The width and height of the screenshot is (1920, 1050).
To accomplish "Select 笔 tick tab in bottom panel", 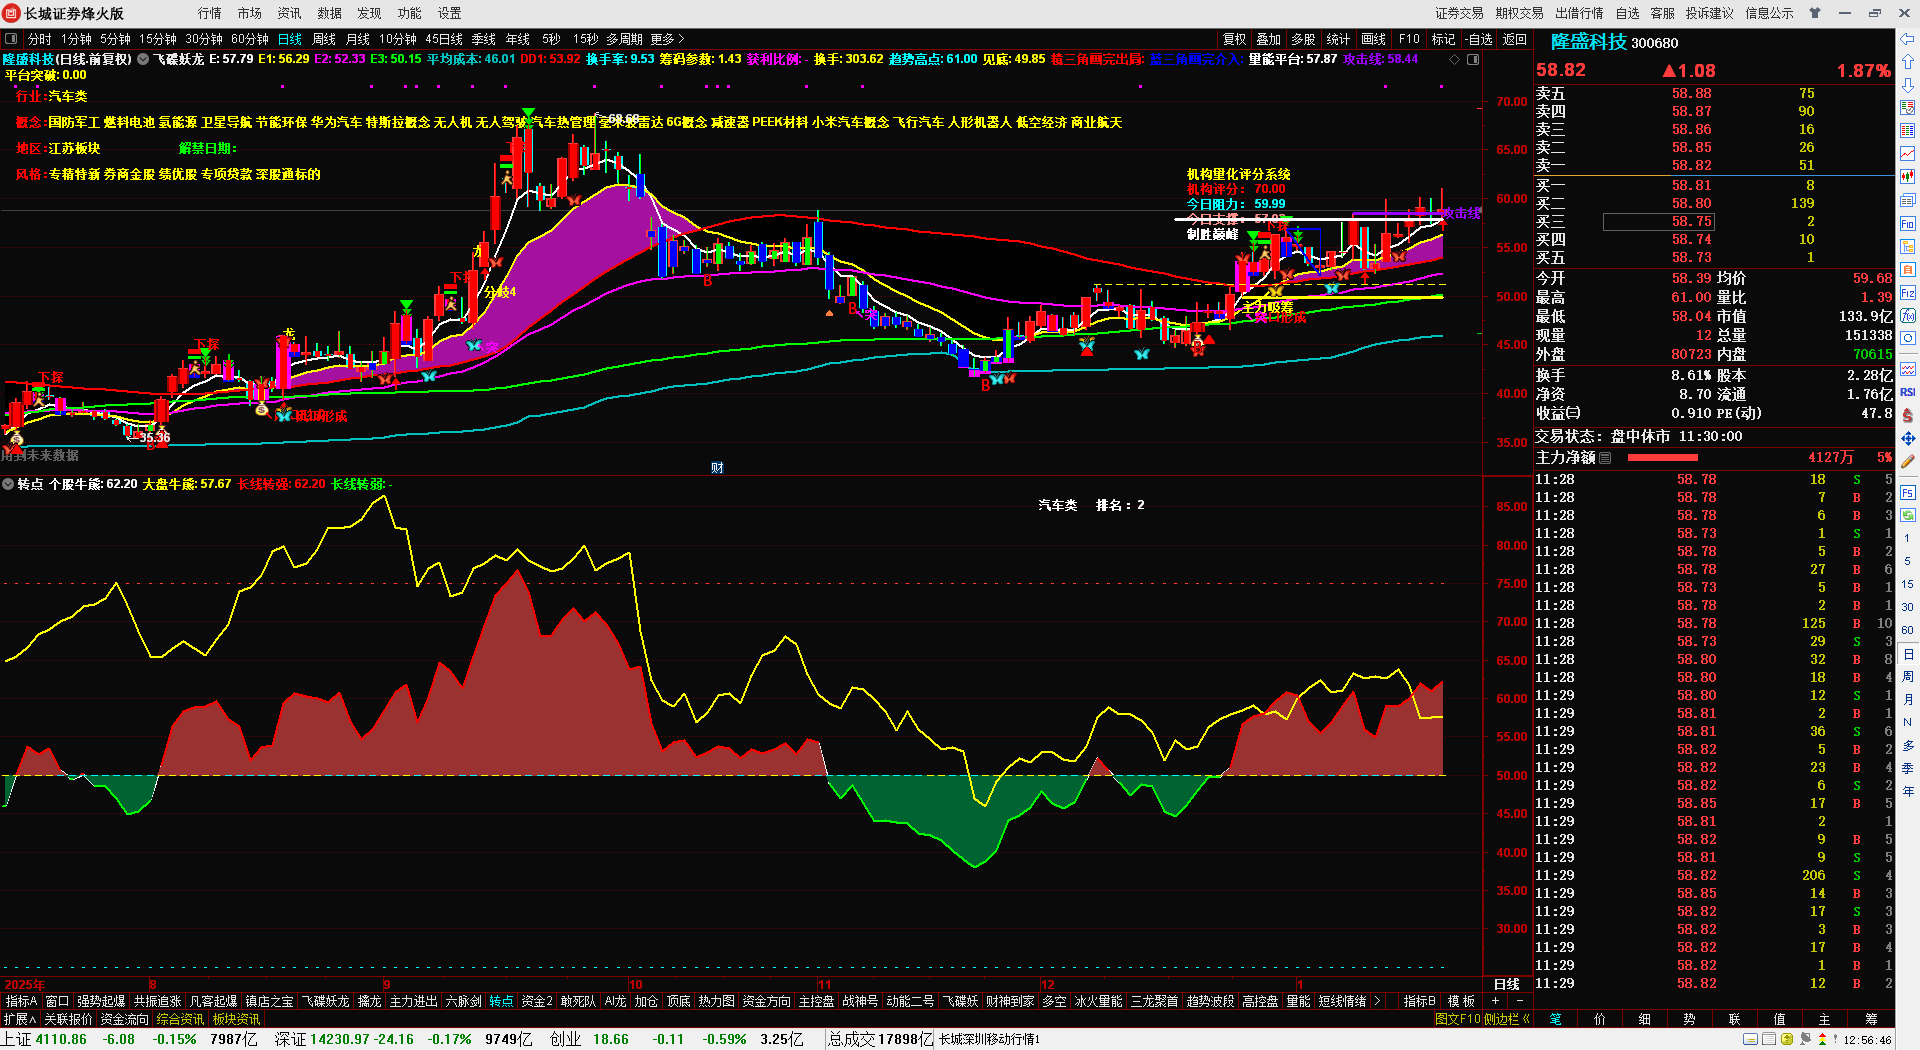I will tap(1555, 1019).
